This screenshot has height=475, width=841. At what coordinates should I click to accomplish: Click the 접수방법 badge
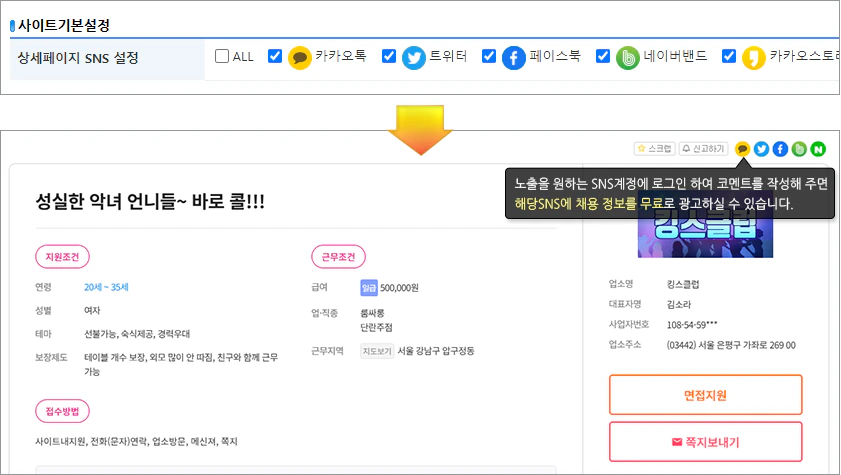(x=62, y=411)
